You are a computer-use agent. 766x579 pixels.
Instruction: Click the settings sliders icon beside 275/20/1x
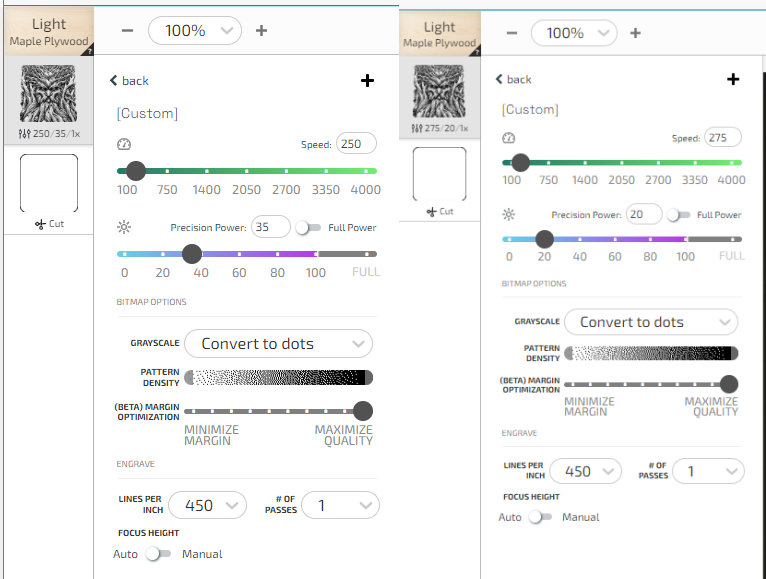pos(417,129)
